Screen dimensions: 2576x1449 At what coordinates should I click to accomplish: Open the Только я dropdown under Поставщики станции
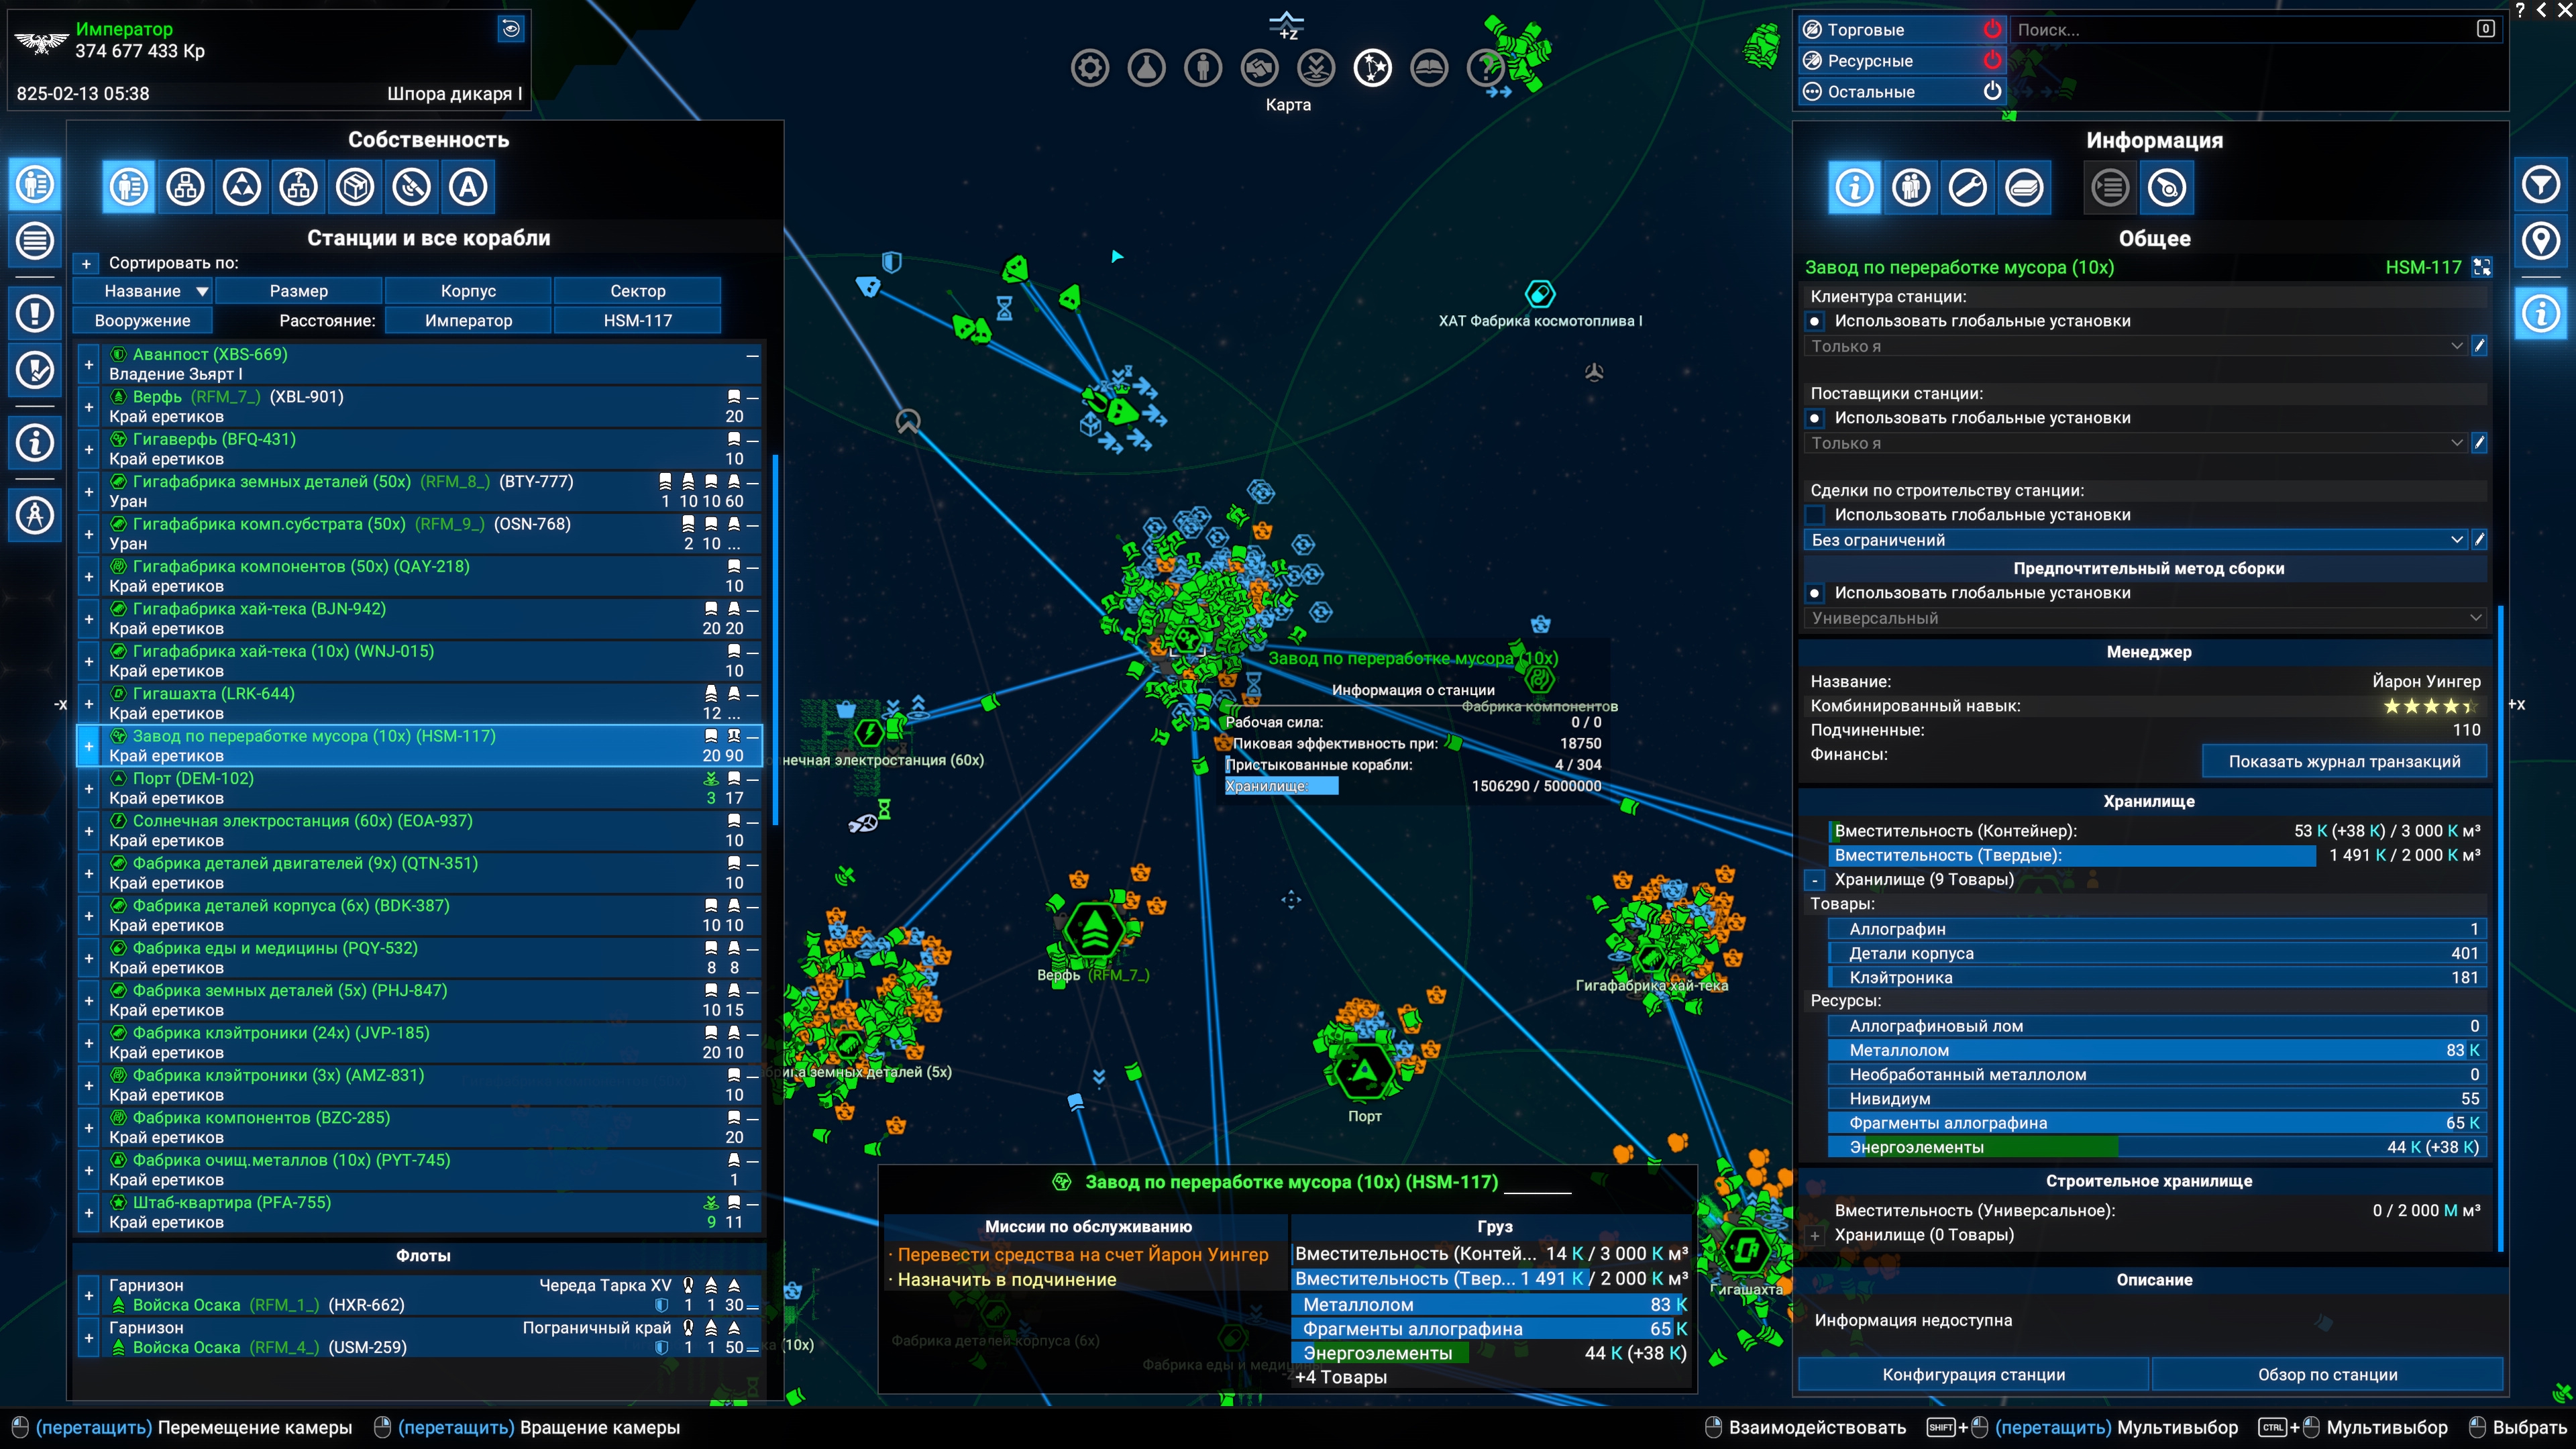point(2136,443)
